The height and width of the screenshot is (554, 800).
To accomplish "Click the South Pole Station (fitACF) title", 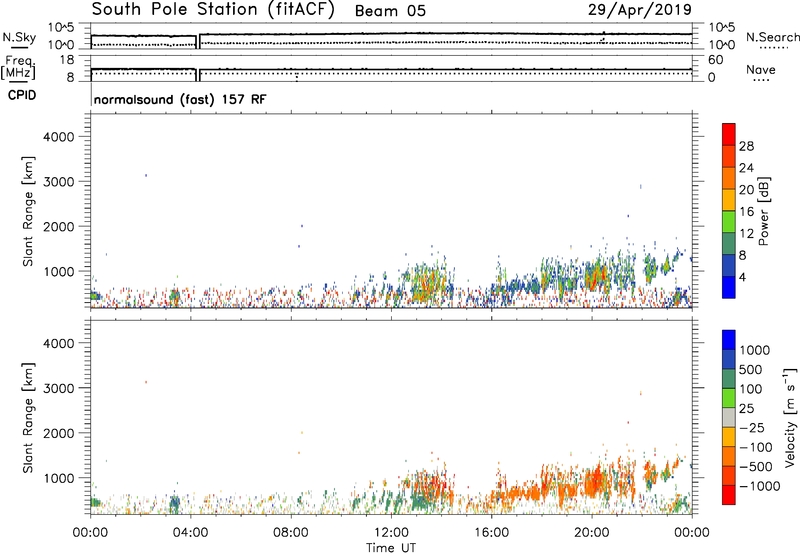I will 213,9.
